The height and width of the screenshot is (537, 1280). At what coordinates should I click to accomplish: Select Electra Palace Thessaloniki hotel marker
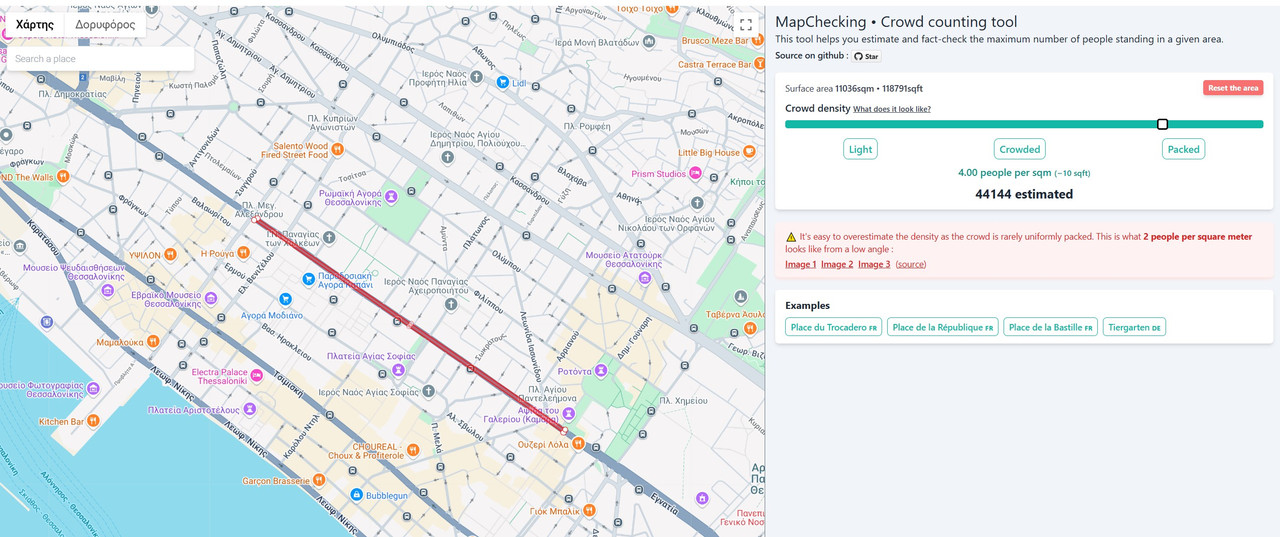(256, 376)
